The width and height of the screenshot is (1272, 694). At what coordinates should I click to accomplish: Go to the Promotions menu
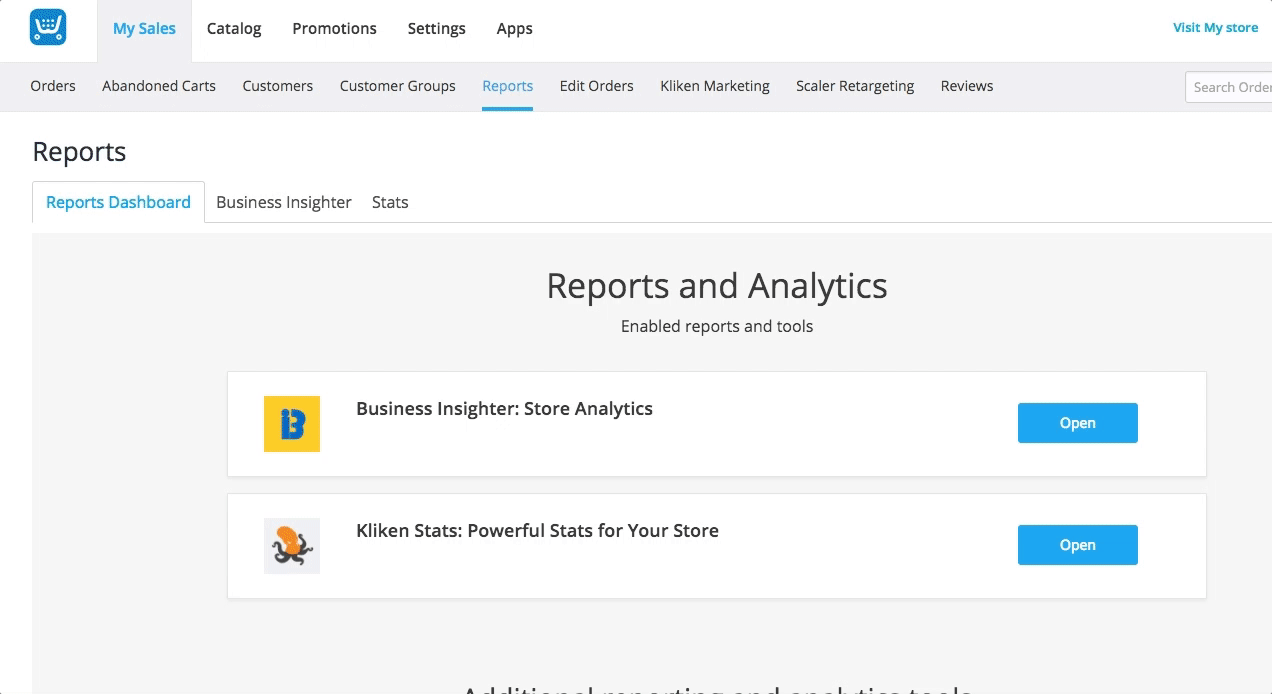[x=334, y=29]
